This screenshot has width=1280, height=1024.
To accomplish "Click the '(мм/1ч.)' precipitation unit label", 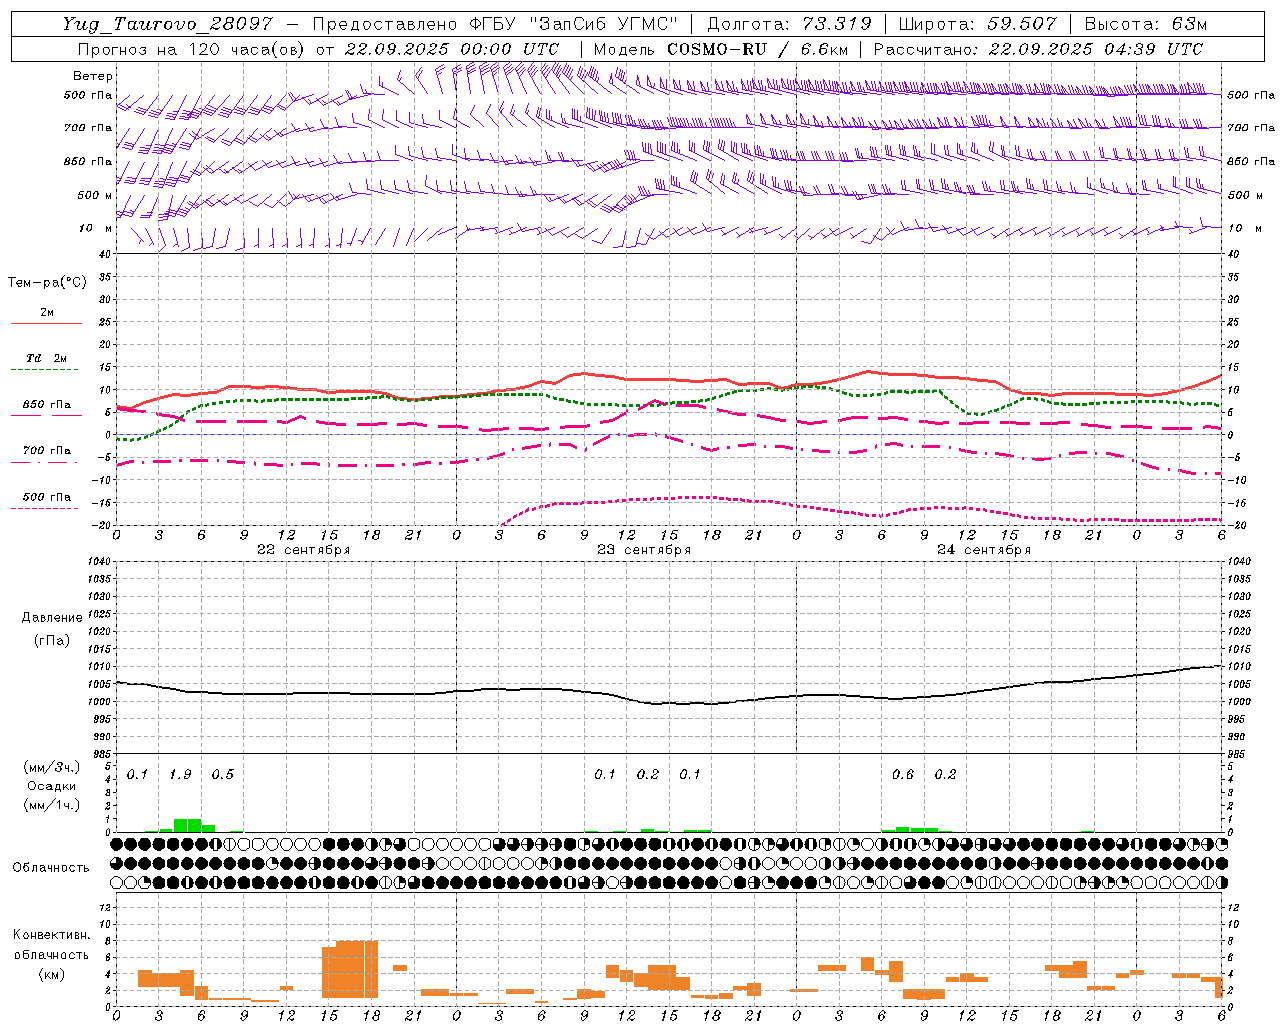I will tap(52, 805).
